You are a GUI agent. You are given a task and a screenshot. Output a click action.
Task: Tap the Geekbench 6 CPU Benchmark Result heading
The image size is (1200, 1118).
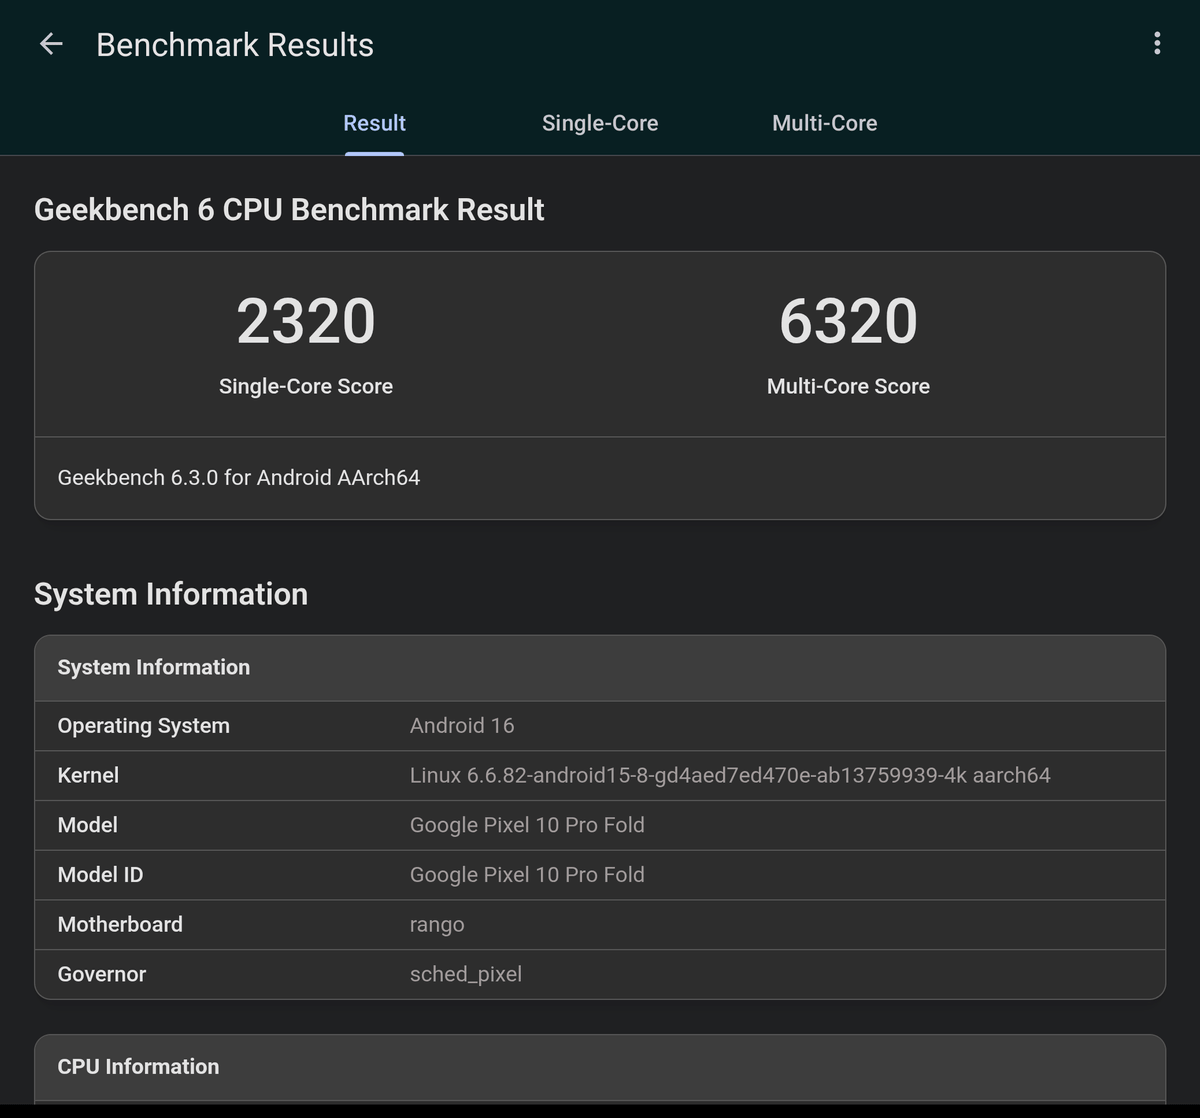tap(289, 210)
